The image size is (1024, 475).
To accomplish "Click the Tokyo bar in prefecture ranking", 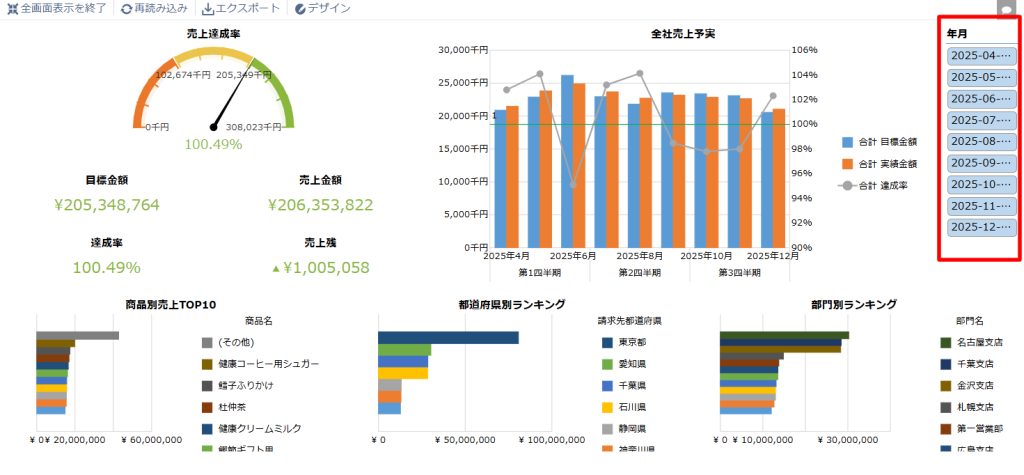I will [448, 338].
